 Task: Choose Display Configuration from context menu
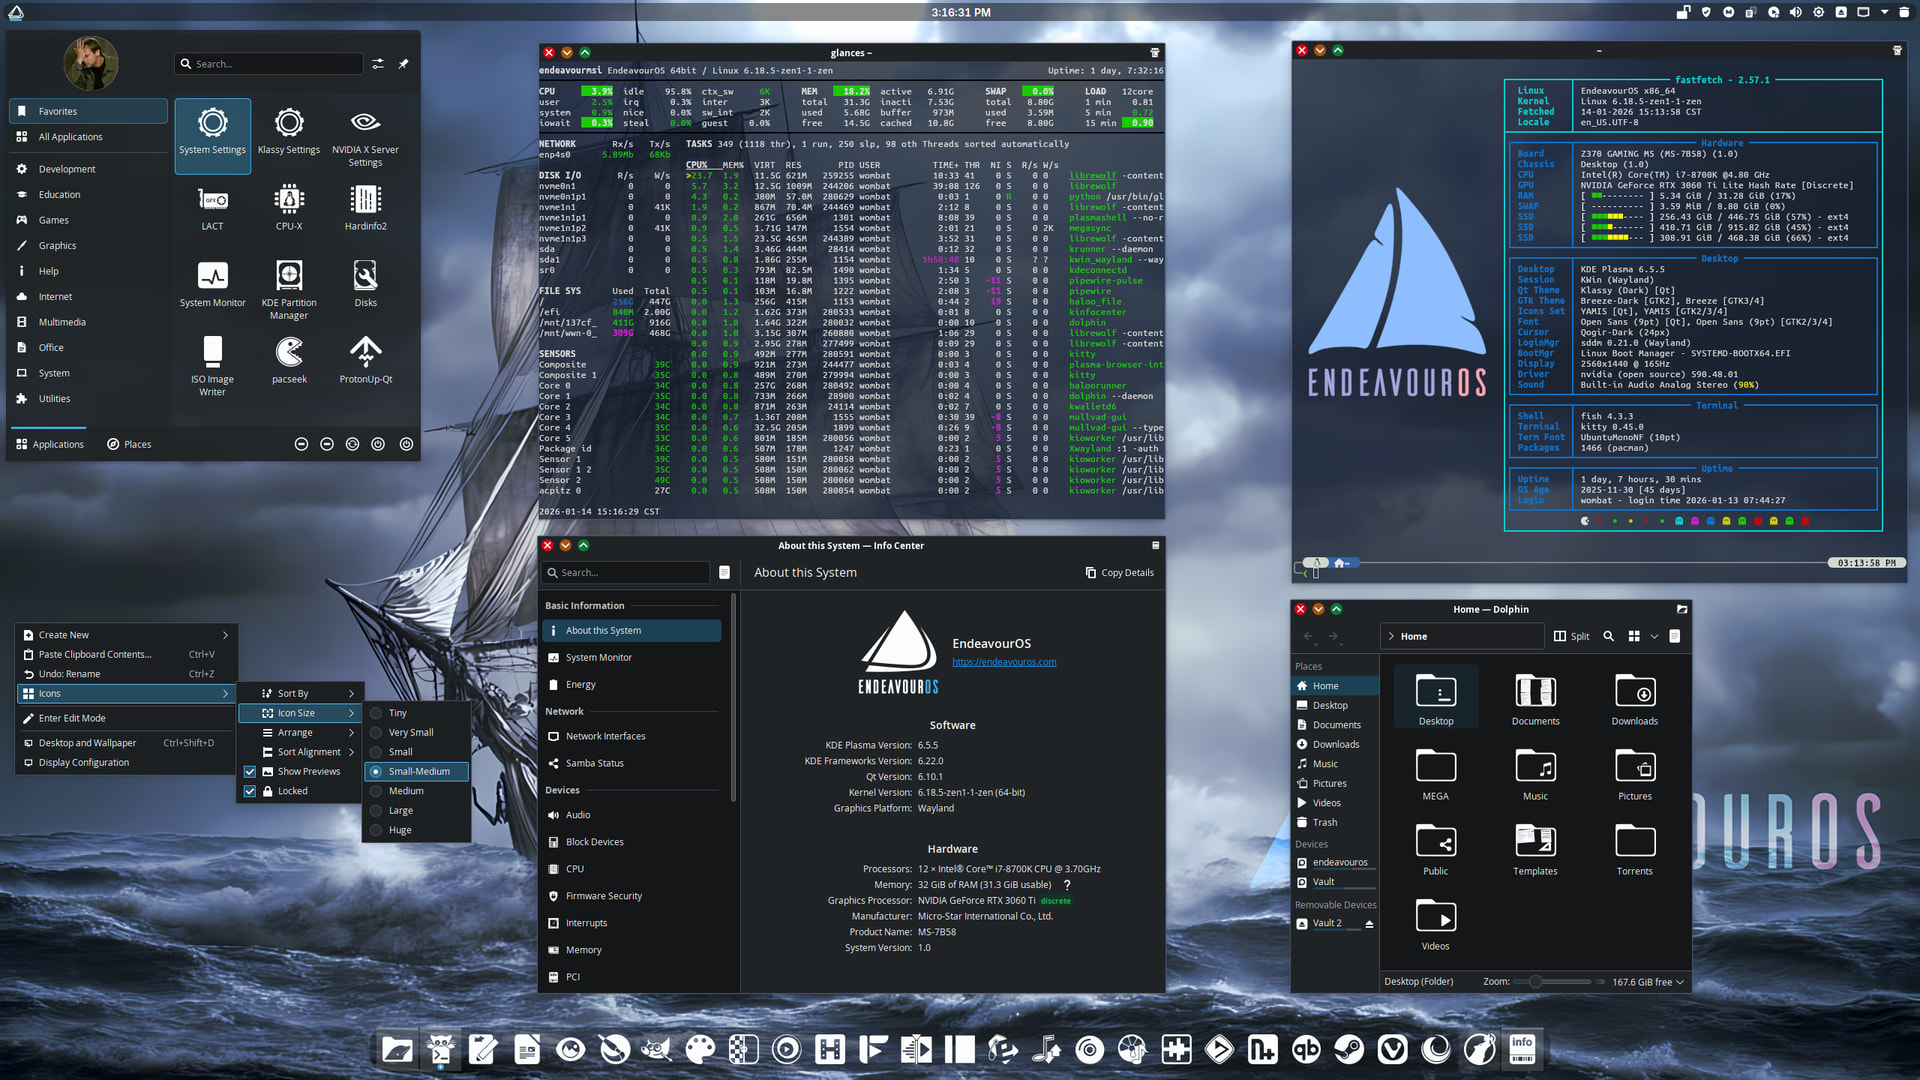(x=126, y=763)
